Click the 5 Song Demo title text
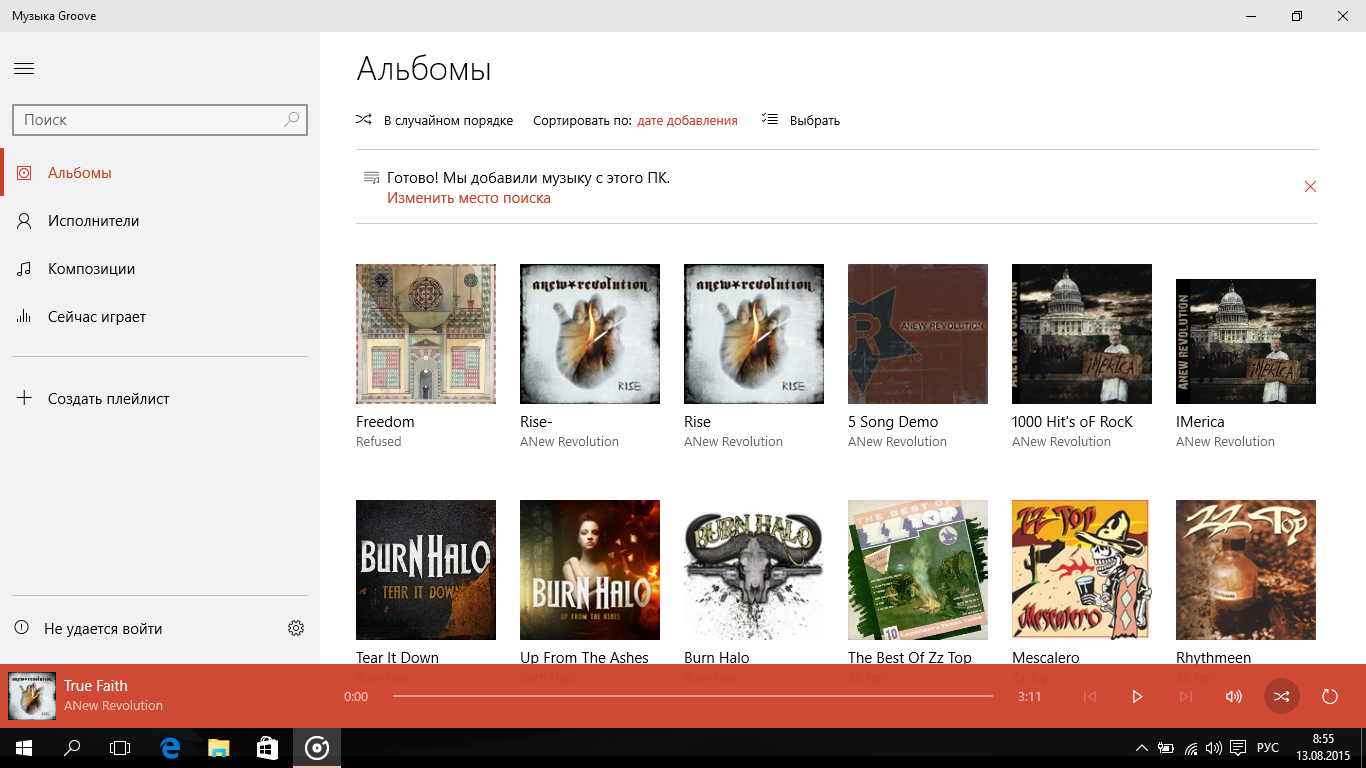This screenshot has height=768, width=1366. (893, 422)
